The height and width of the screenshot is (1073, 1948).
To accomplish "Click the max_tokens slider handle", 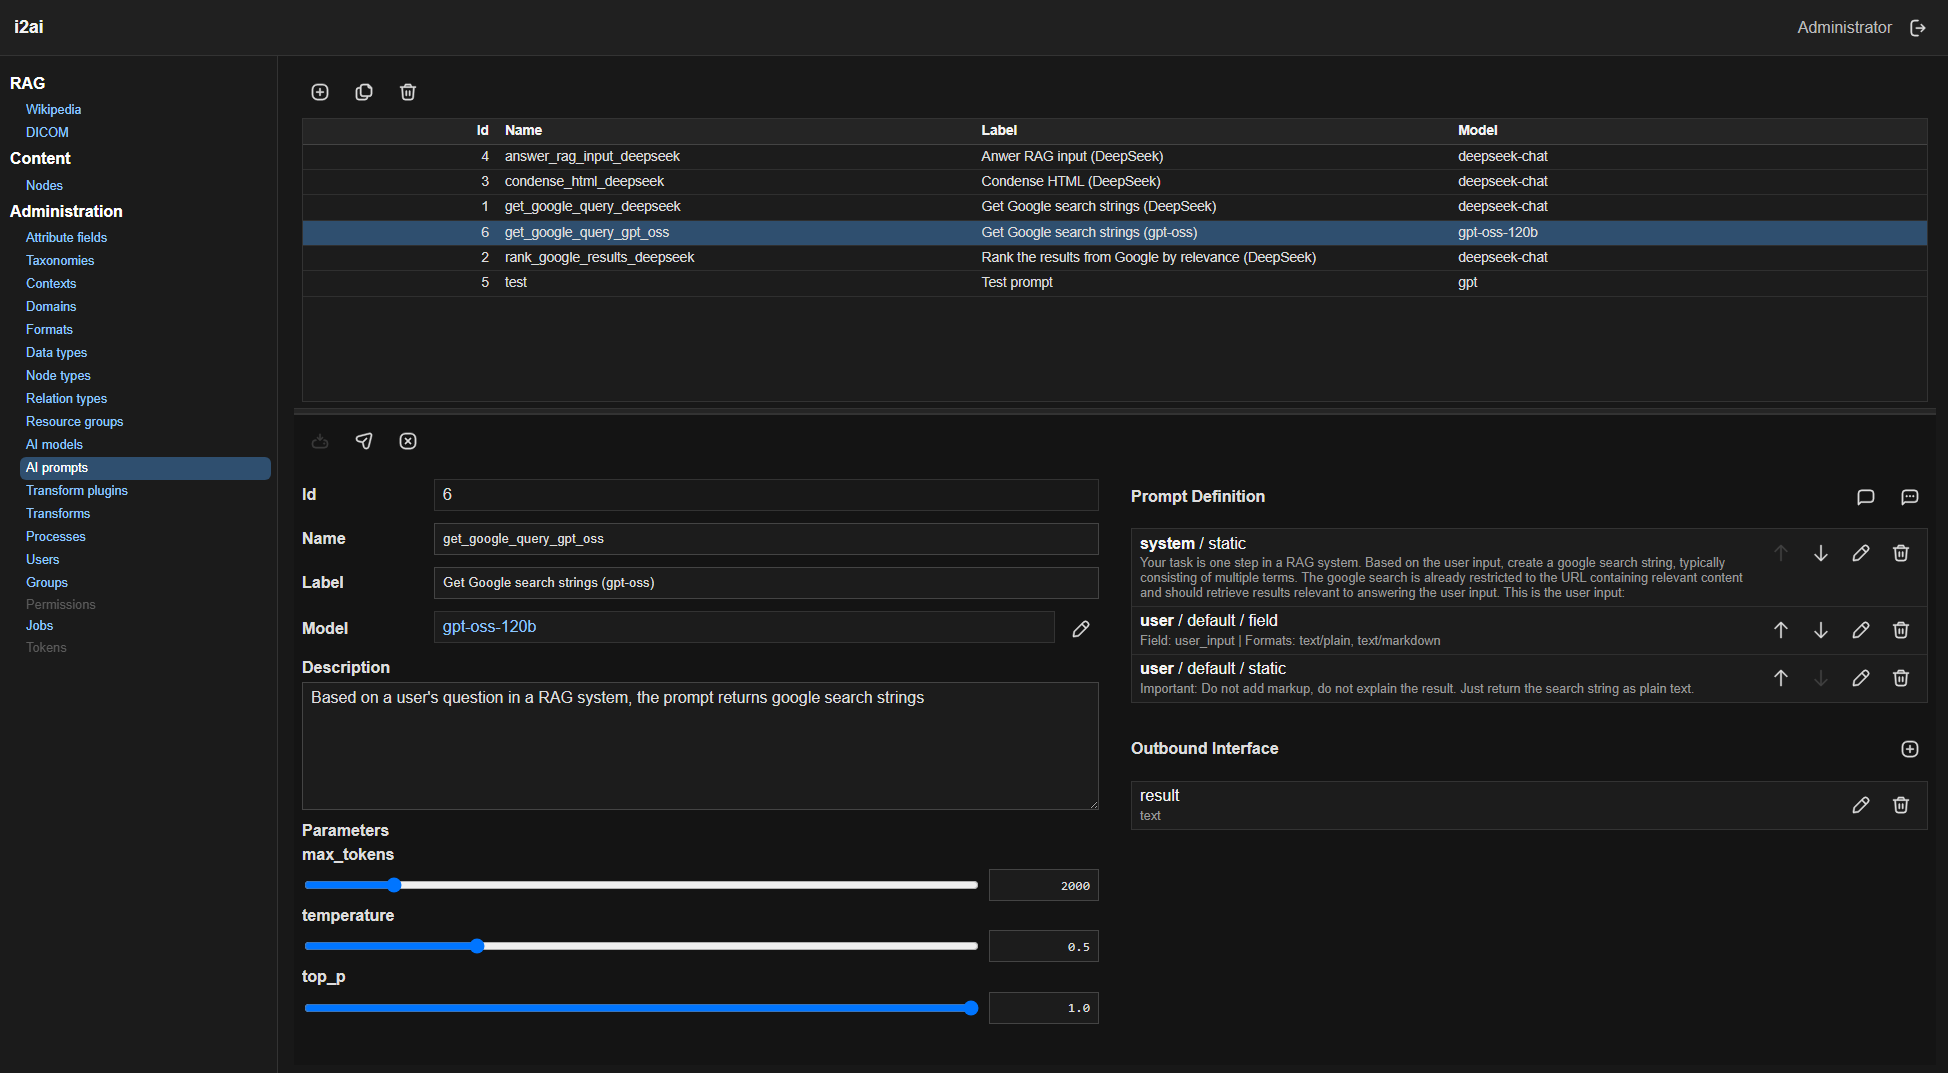I will pyautogui.click(x=394, y=885).
